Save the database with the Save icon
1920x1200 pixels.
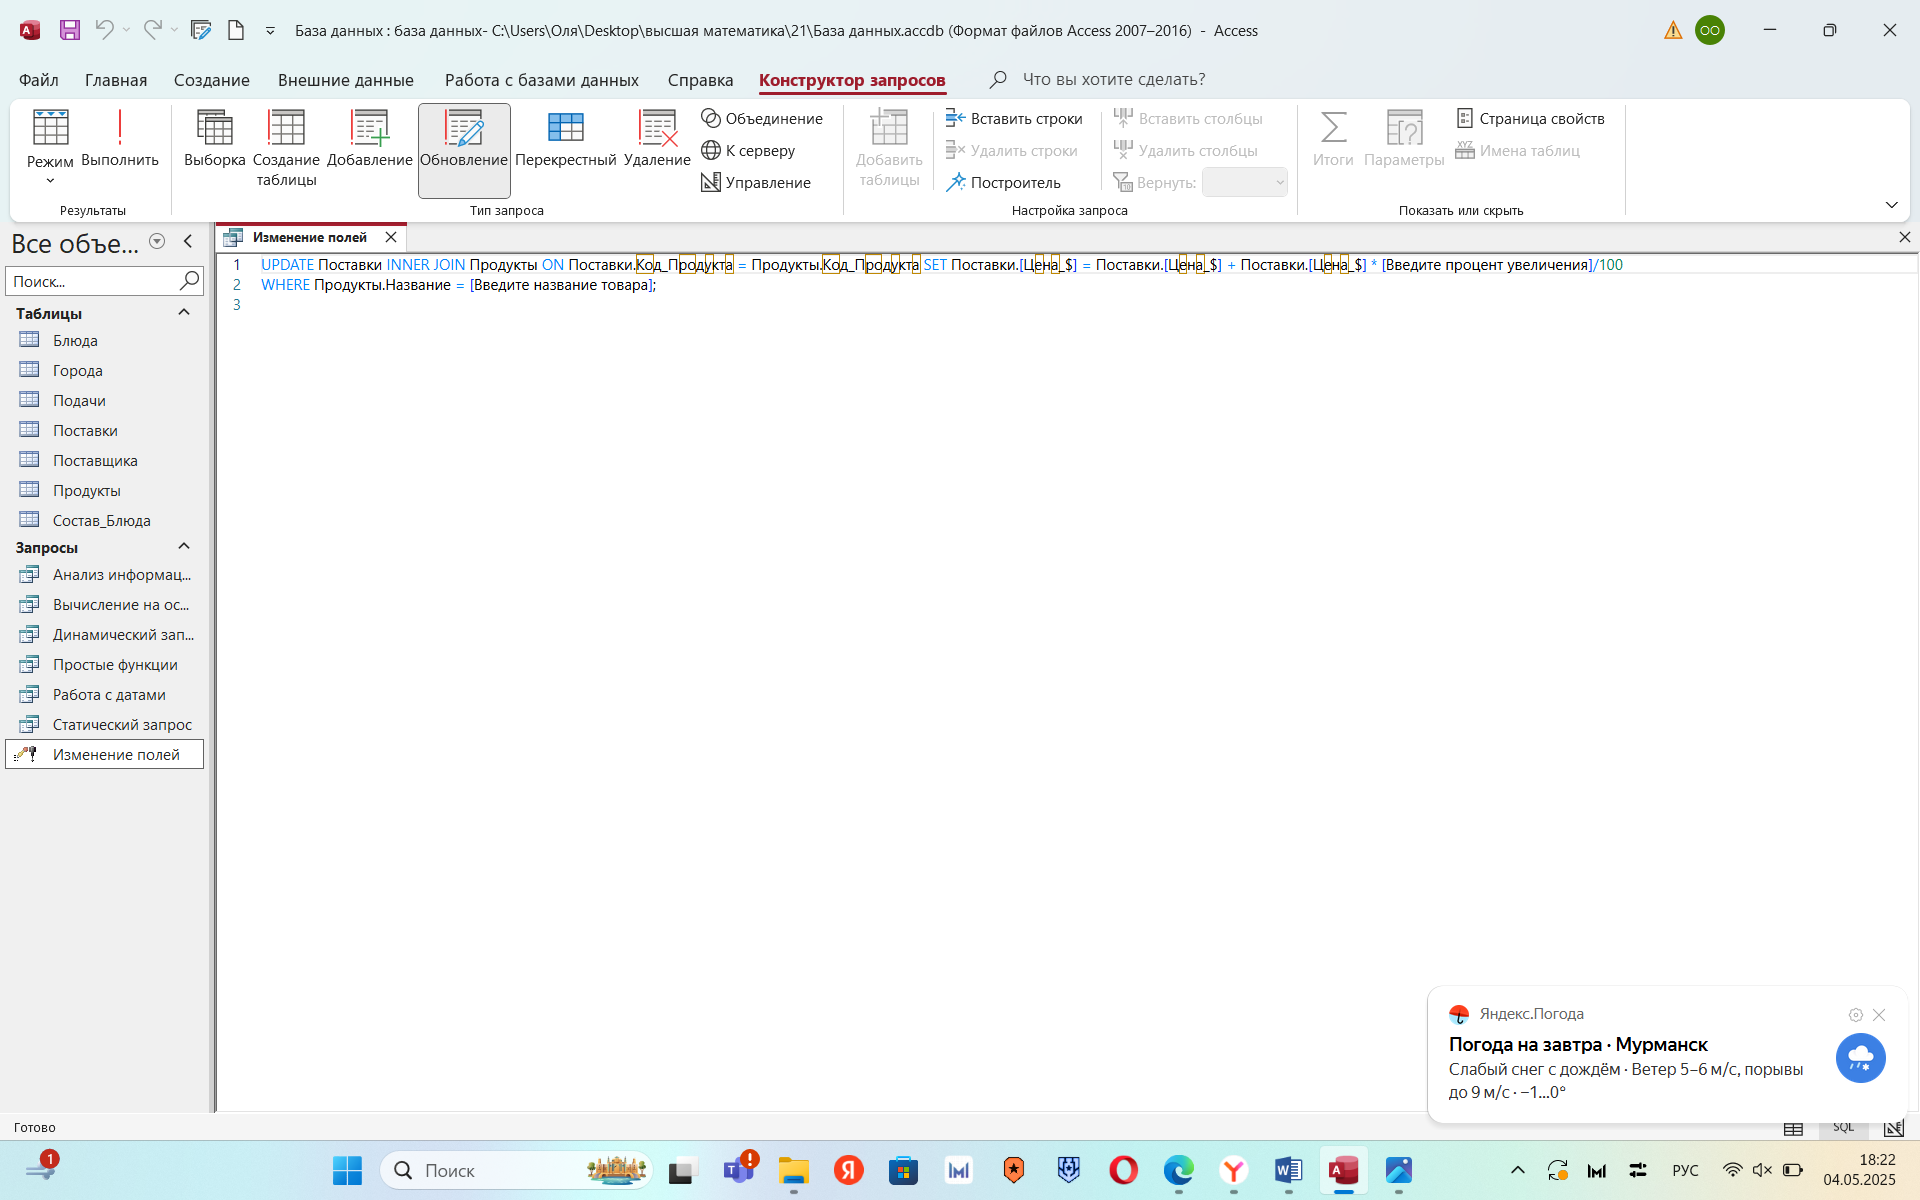pyautogui.click(x=69, y=30)
